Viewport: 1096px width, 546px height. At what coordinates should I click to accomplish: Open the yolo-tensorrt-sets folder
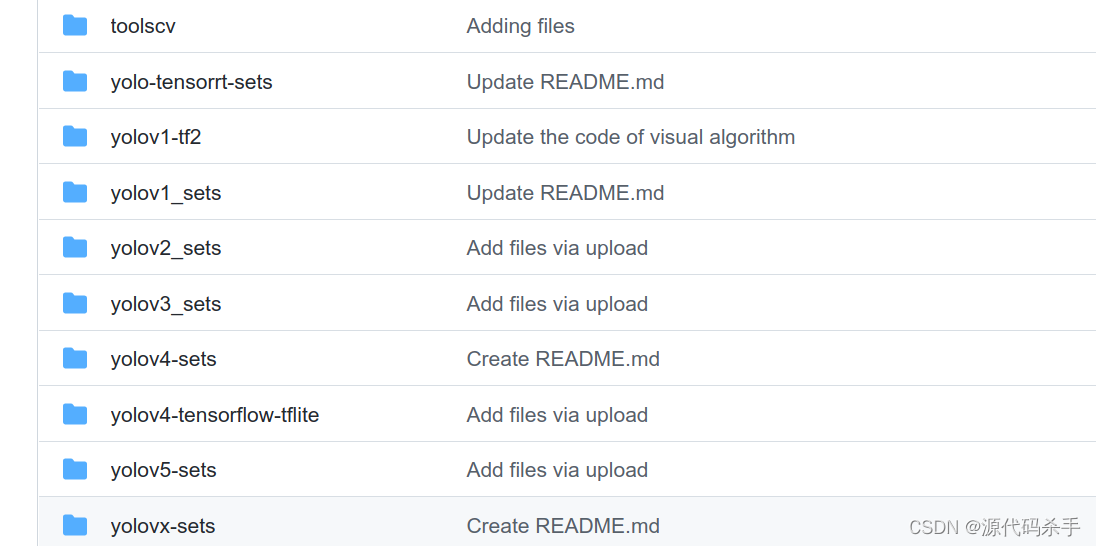click(x=192, y=82)
